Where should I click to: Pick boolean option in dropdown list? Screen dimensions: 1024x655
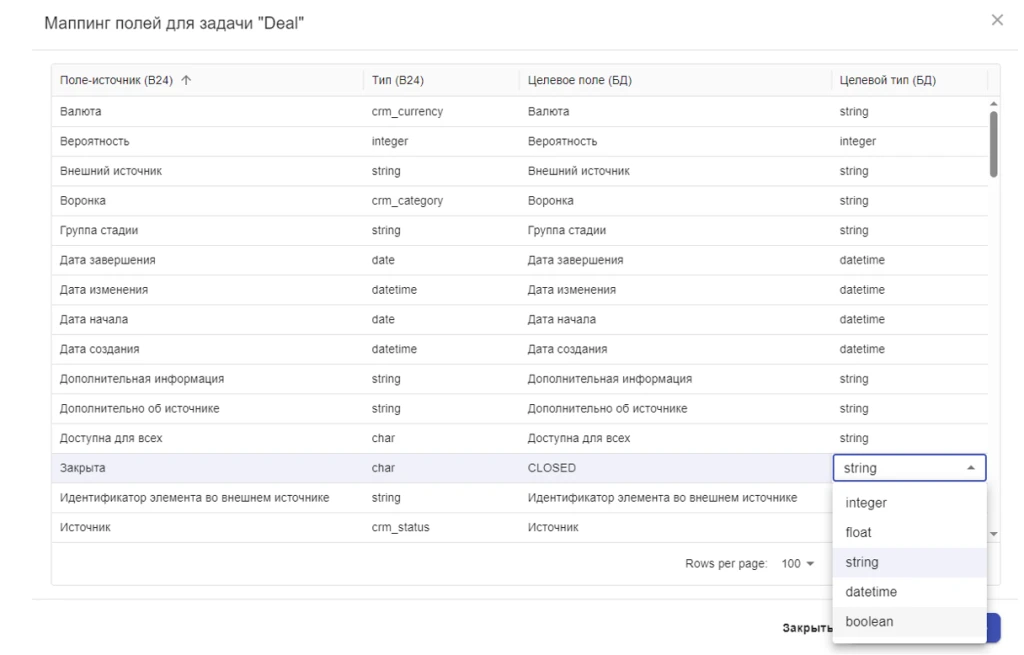869,621
